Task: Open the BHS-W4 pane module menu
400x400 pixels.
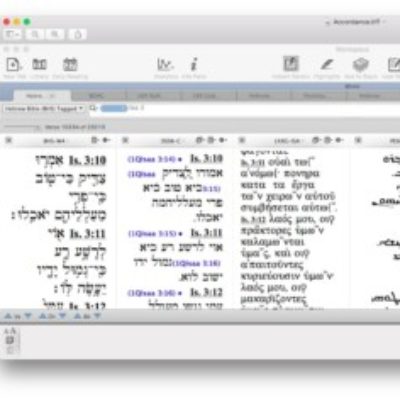Action: click(54, 141)
